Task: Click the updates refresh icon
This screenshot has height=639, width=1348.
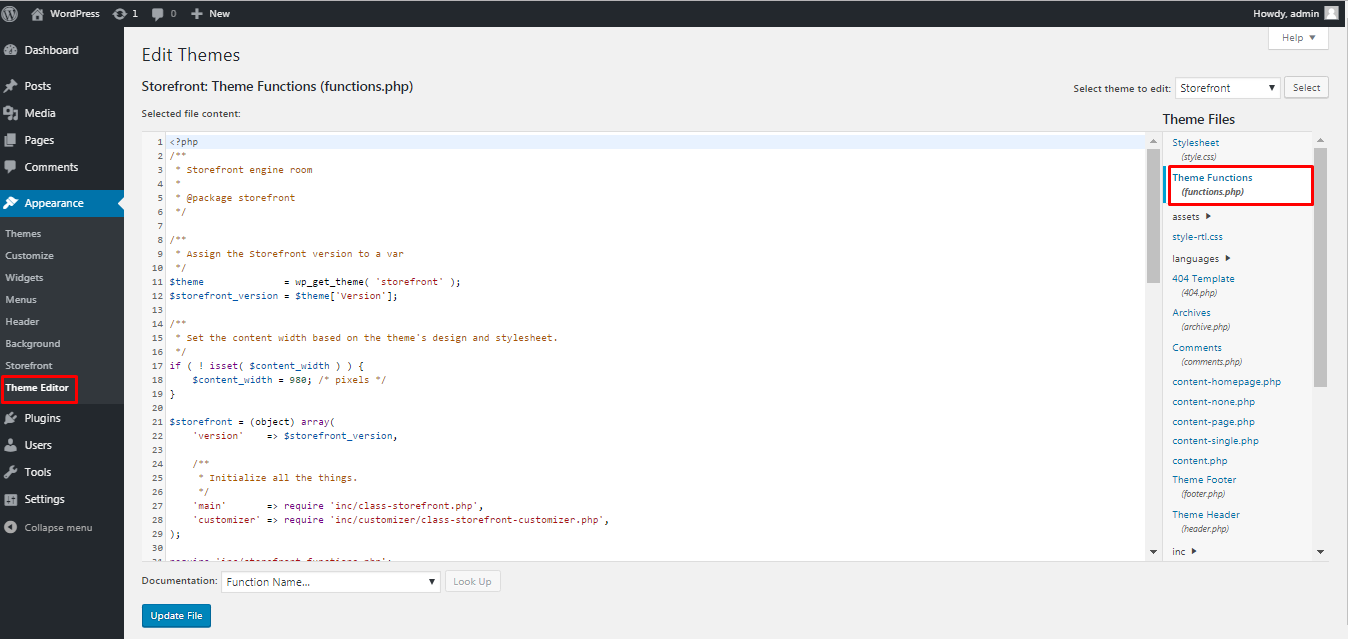Action: (120, 13)
